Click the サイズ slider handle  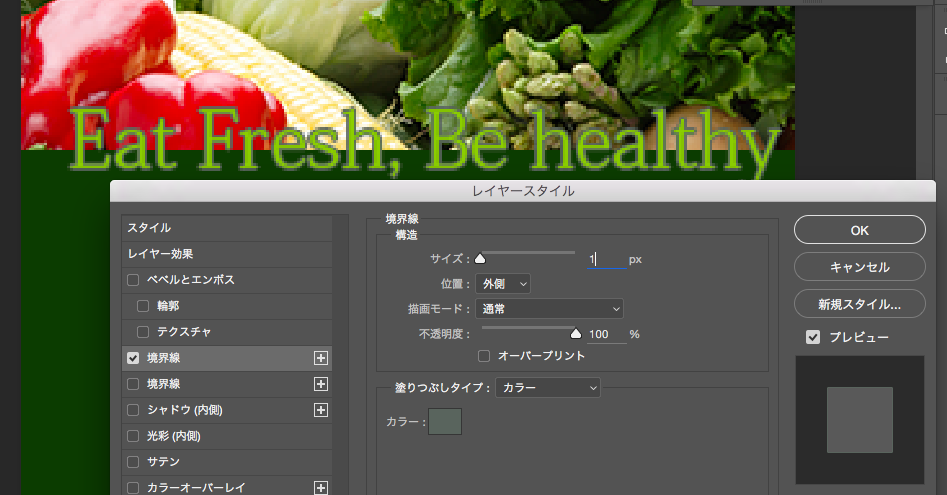click(480, 258)
